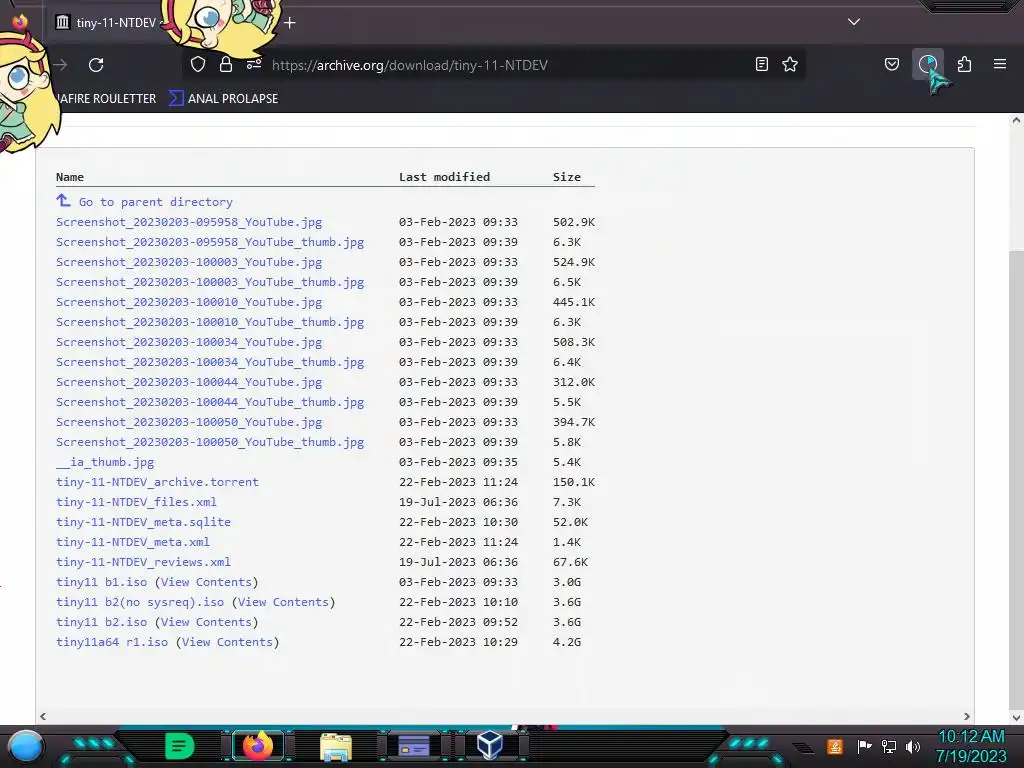Download tiny11 b2(no sysreq).iso
Viewport: 1024px width, 768px height.
[x=140, y=602]
